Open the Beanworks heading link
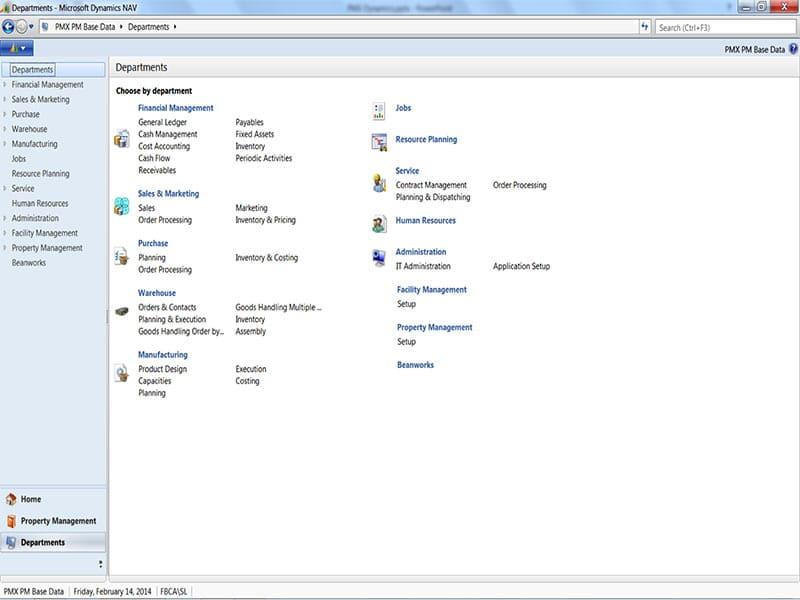 point(415,365)
